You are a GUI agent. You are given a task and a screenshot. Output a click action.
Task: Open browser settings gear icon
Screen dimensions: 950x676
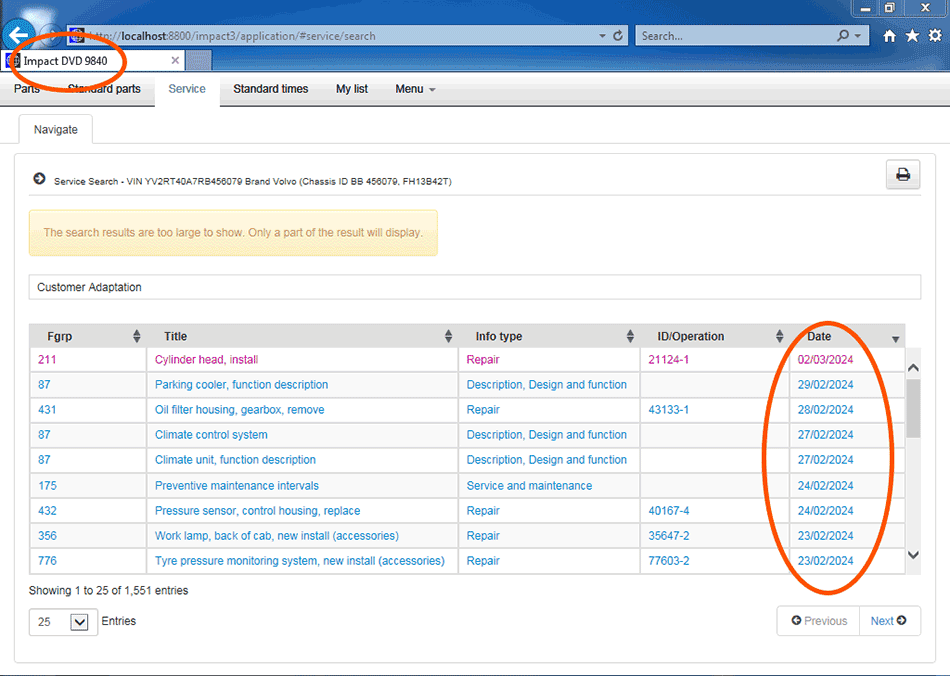(x=935, y=36)
